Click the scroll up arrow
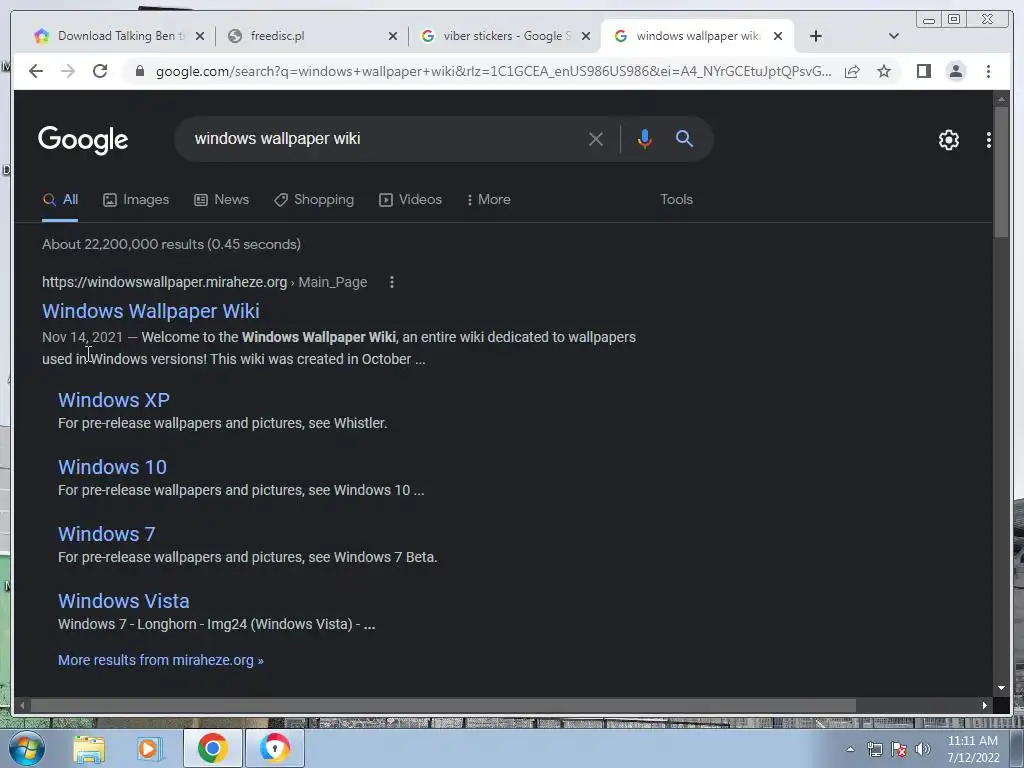The image size is (1024, 768). (1001, 99)
